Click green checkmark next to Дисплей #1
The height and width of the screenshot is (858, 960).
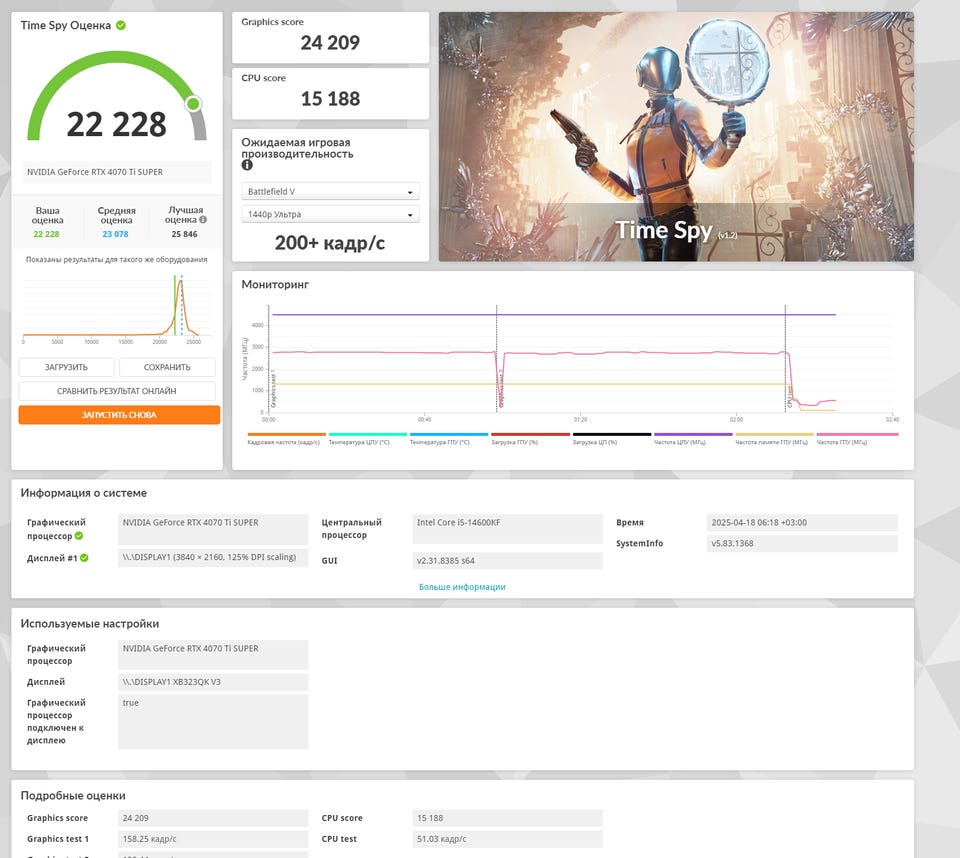pyautogui.click(x=84, y=558)
